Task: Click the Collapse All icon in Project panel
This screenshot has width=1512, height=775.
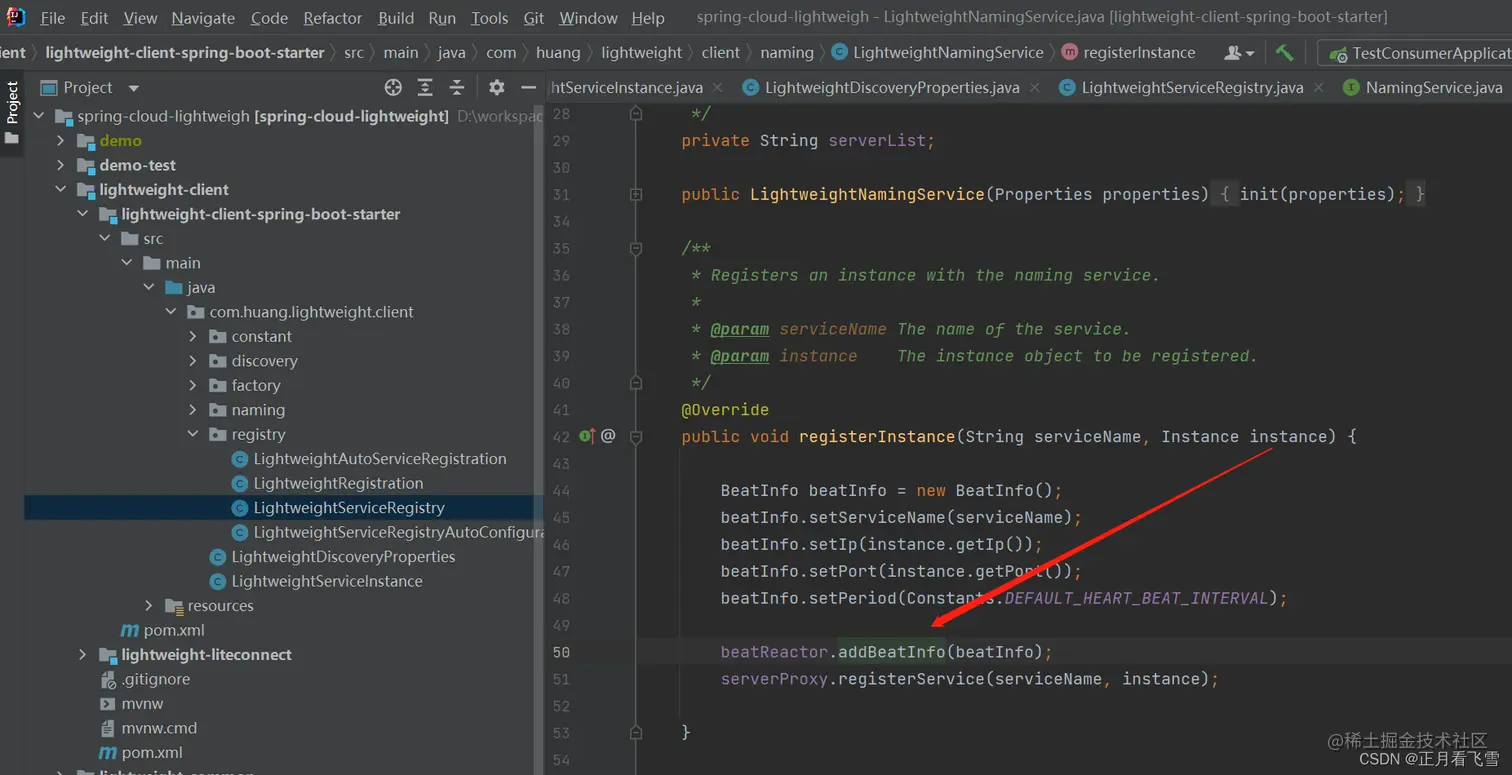Action: [x=457, y=87]
